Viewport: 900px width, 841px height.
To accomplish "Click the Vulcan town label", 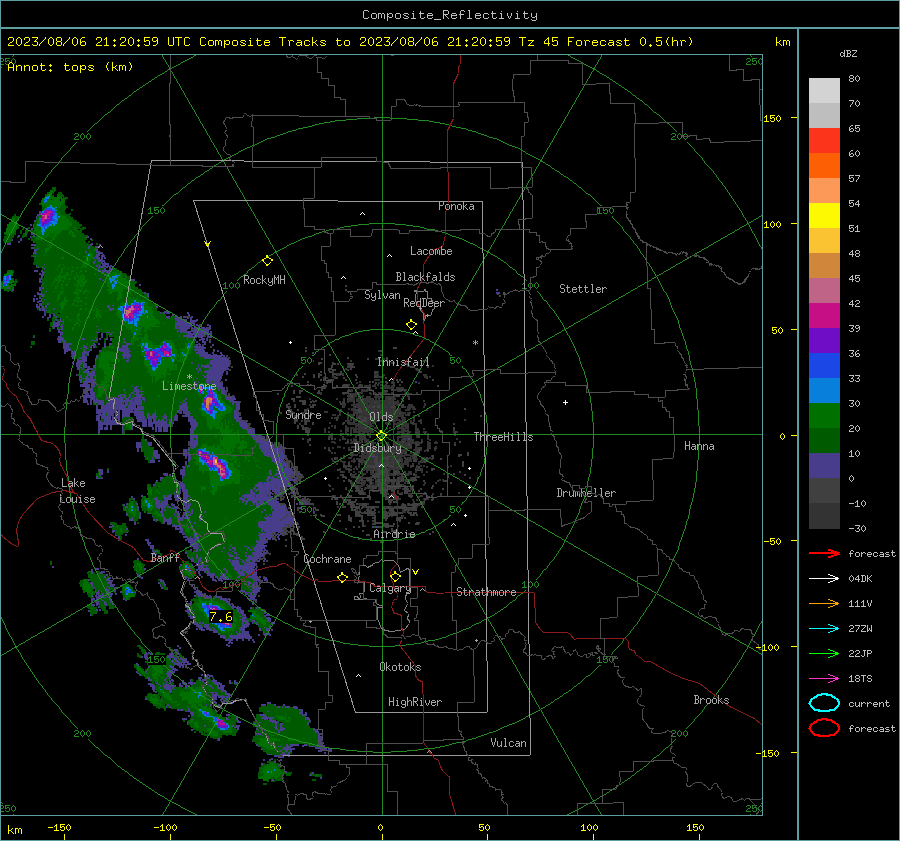I will (x=508, y=743).
